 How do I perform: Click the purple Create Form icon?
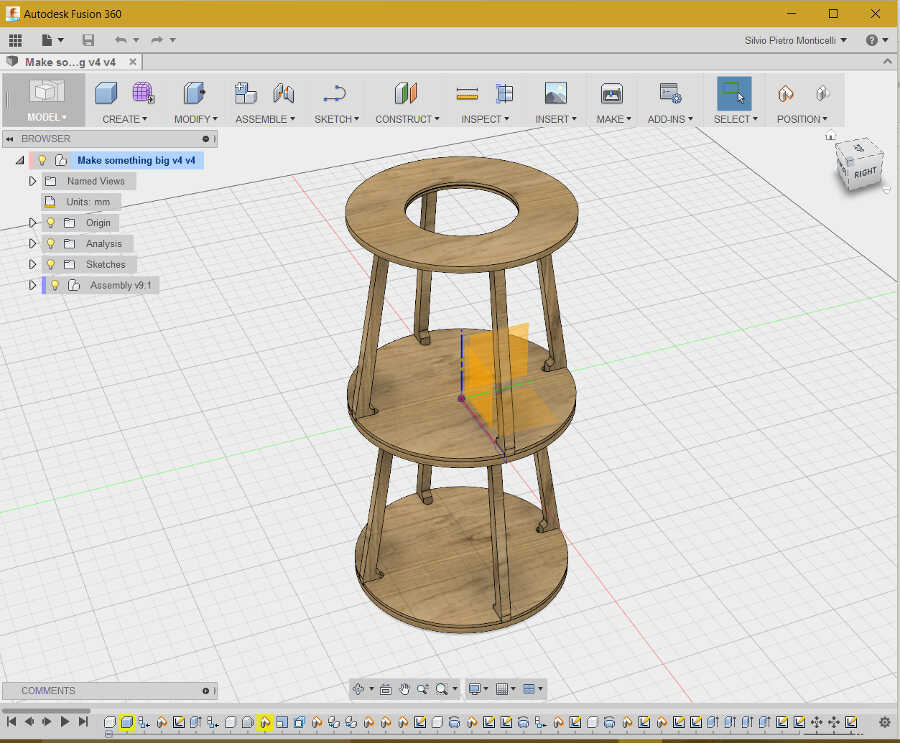point(143,92)
